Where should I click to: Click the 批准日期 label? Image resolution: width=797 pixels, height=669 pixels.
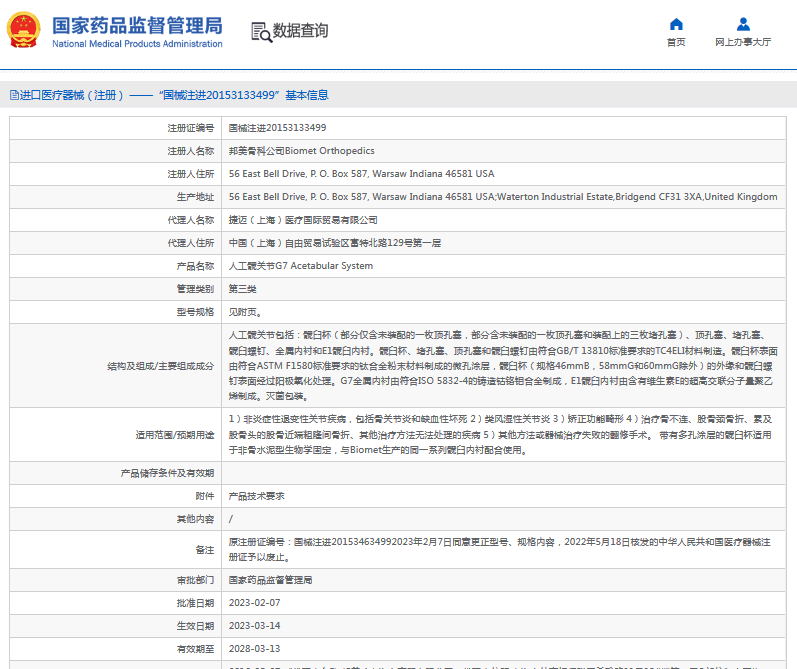click(x=196, y=603)
